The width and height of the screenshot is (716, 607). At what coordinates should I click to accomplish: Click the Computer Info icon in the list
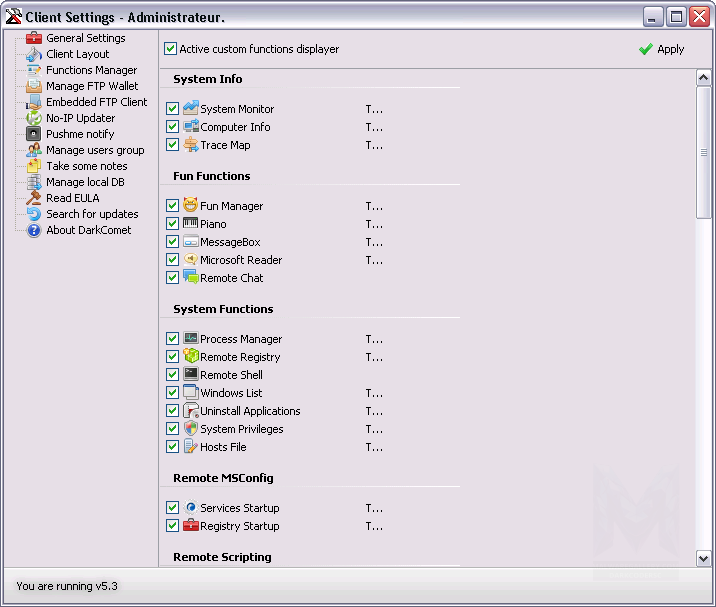pos(191,127)
